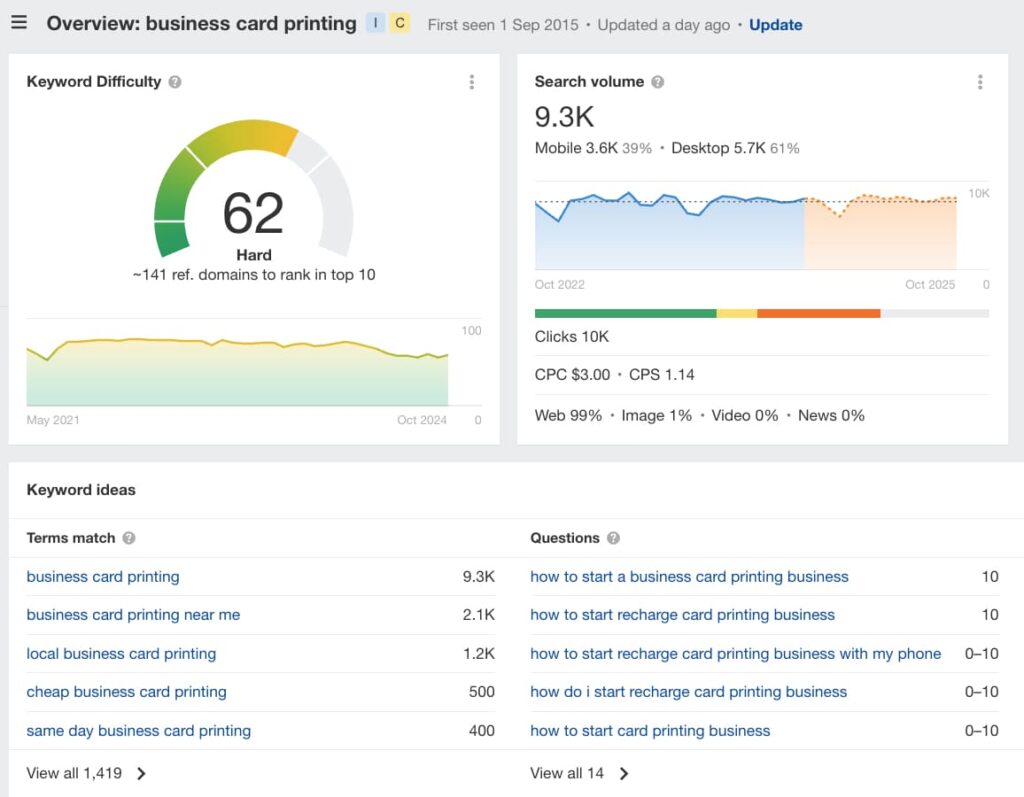Click 'View all 14' questions link

pos(579,773)
